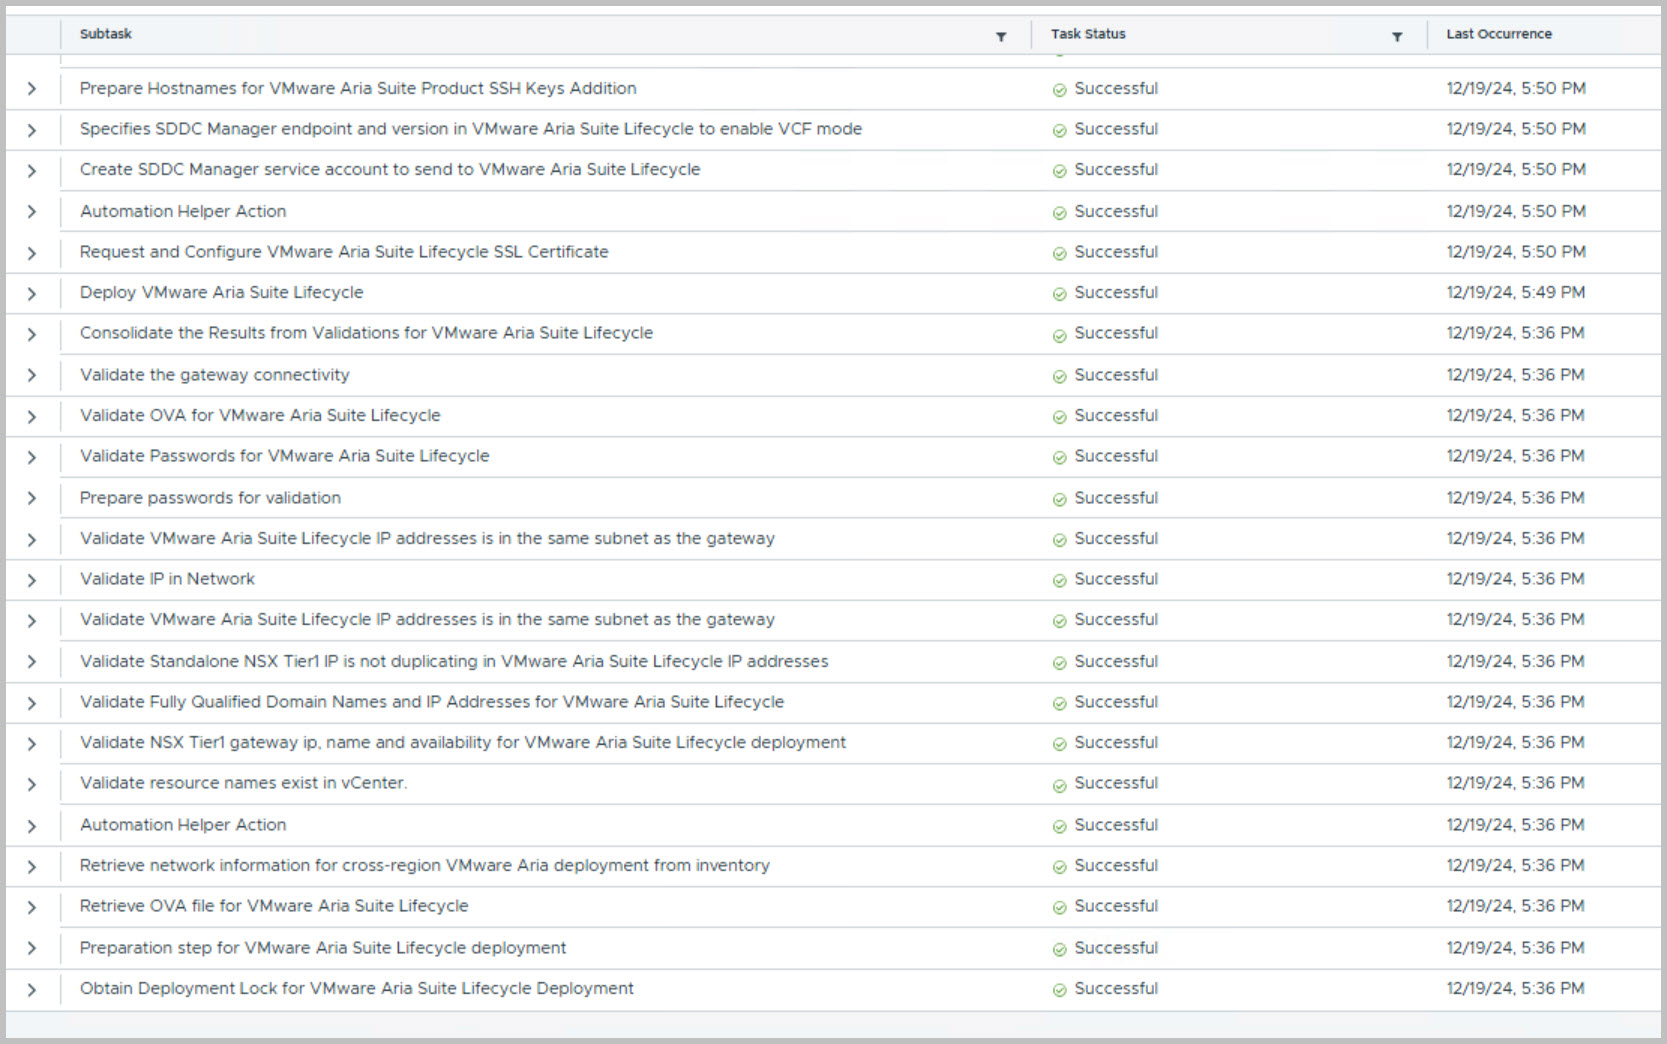
Task: Click success icon for Deploy VMware Aria Suite Lifecycle
Action: coord(1059,294)
